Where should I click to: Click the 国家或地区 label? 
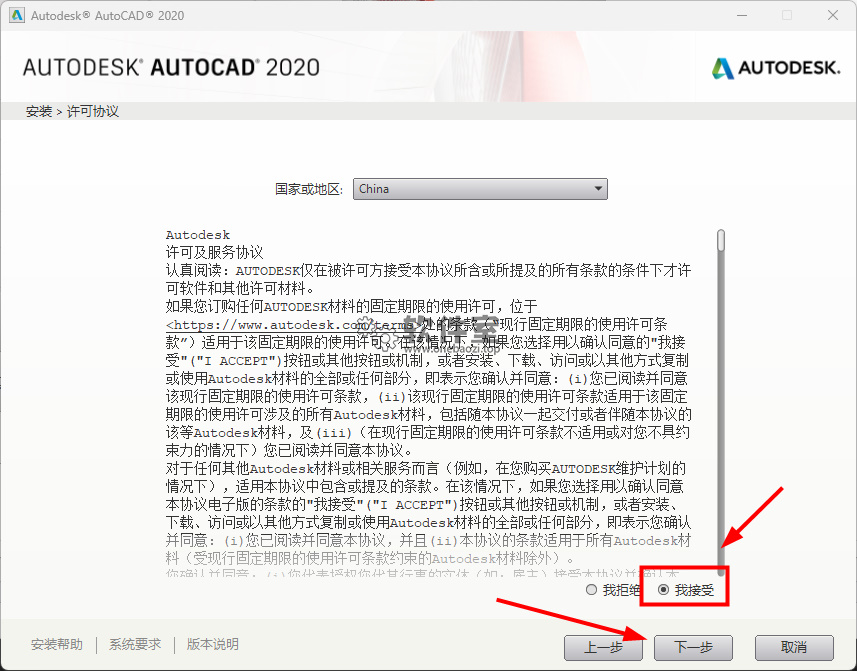coord(309,189)
